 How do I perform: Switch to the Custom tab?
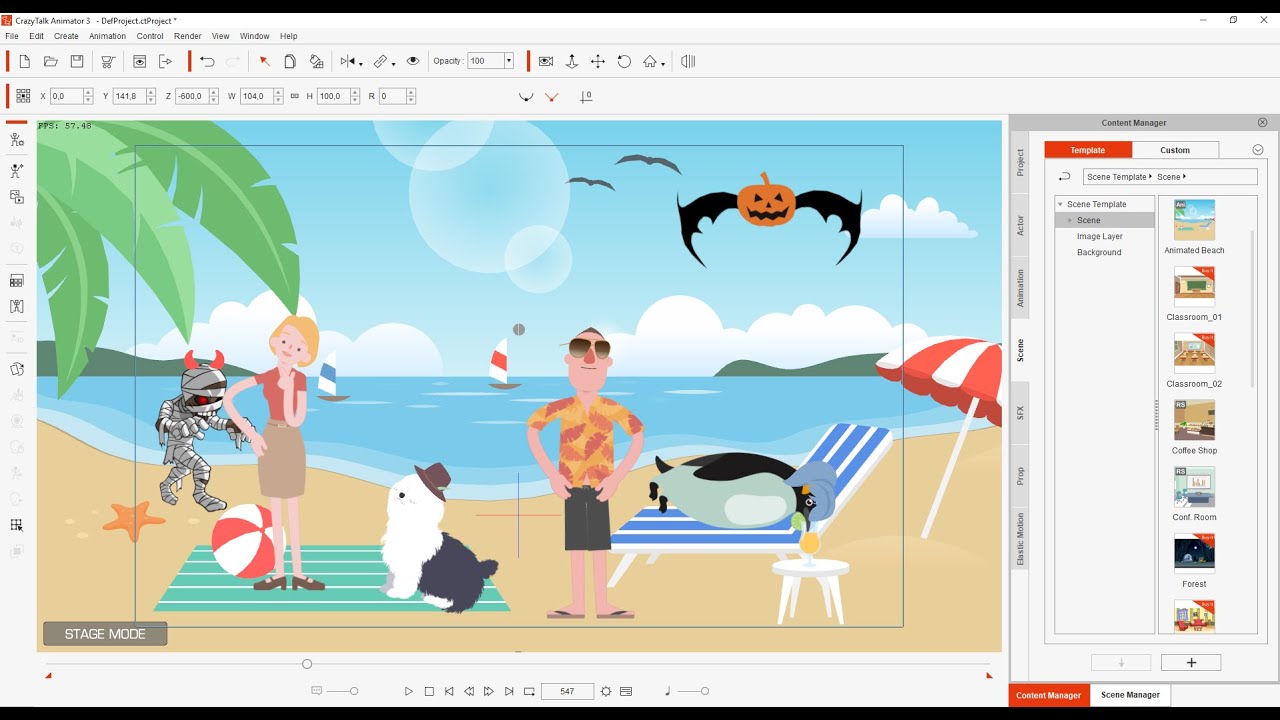(1175, 150)
